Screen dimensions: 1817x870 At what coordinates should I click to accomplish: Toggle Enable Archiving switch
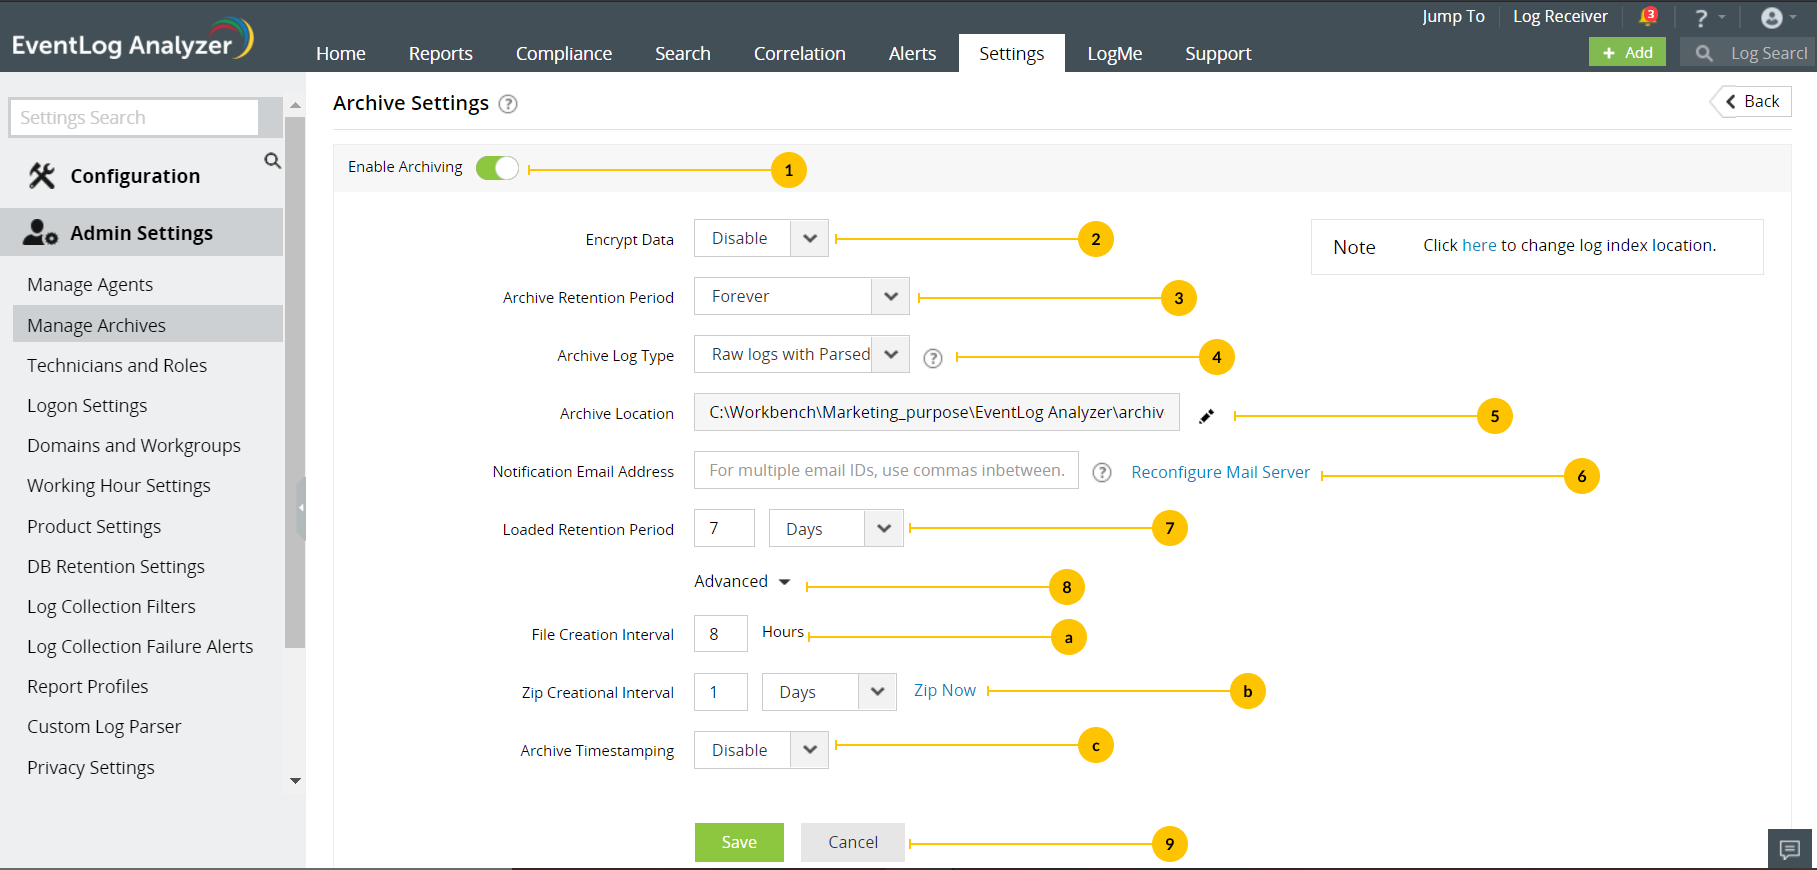tap(497, 167)
